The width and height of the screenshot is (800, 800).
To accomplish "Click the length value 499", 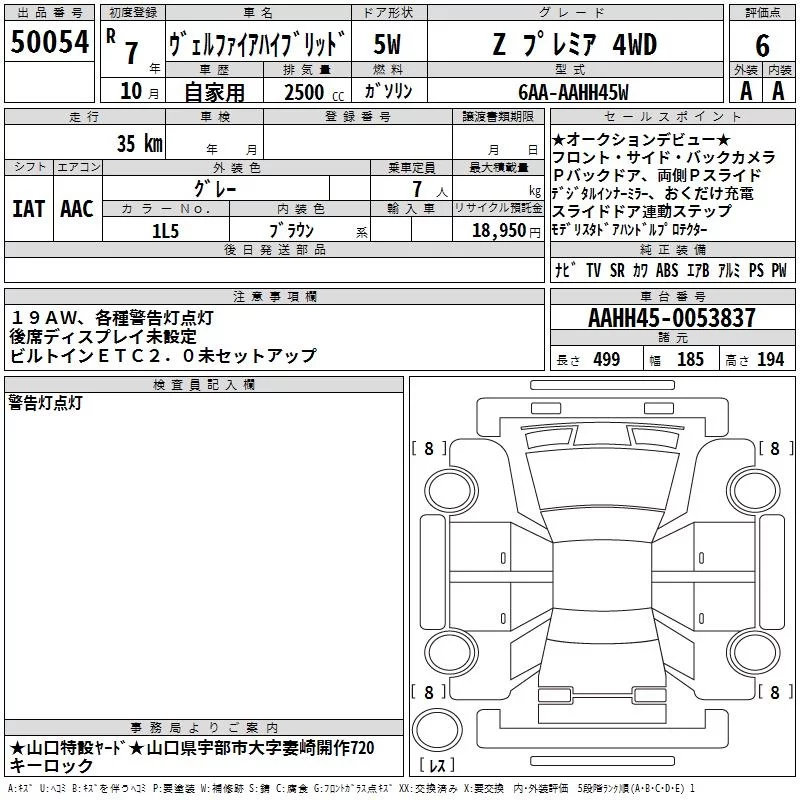I will pos(607,360).
